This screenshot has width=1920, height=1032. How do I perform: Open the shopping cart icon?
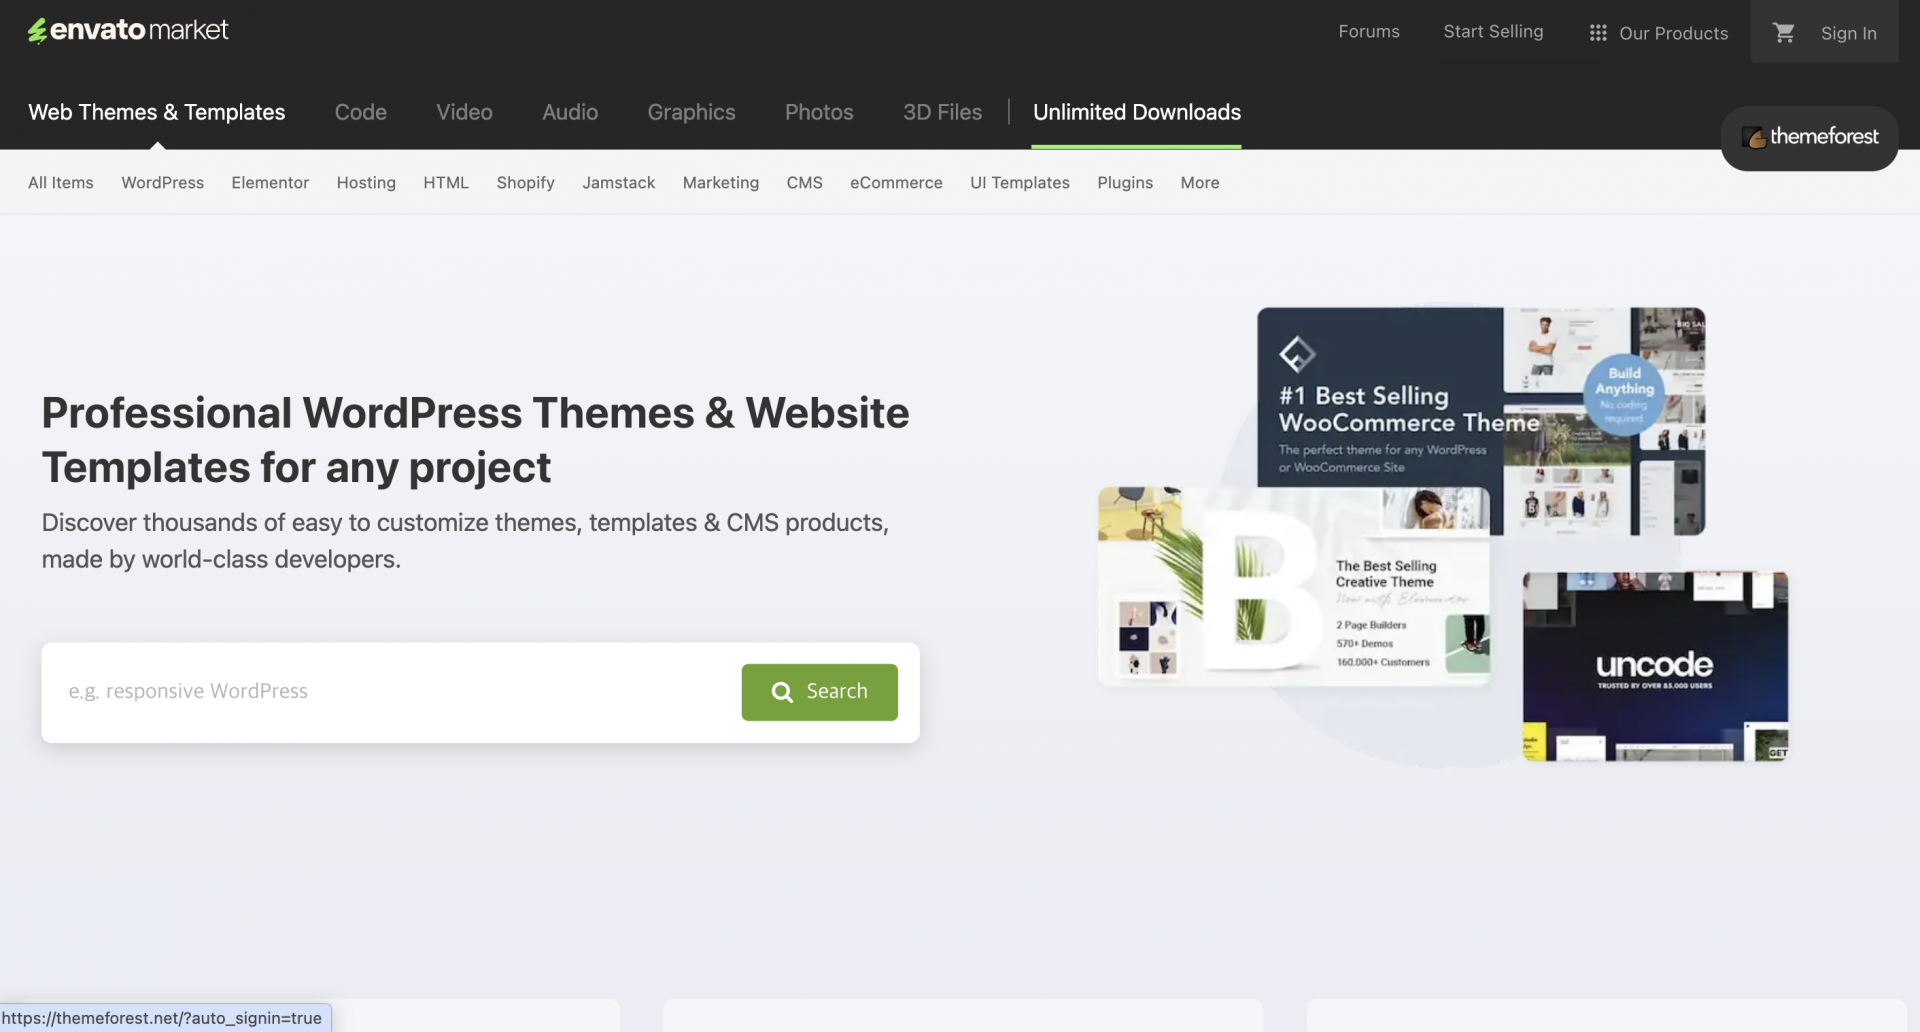[1783, 32]
